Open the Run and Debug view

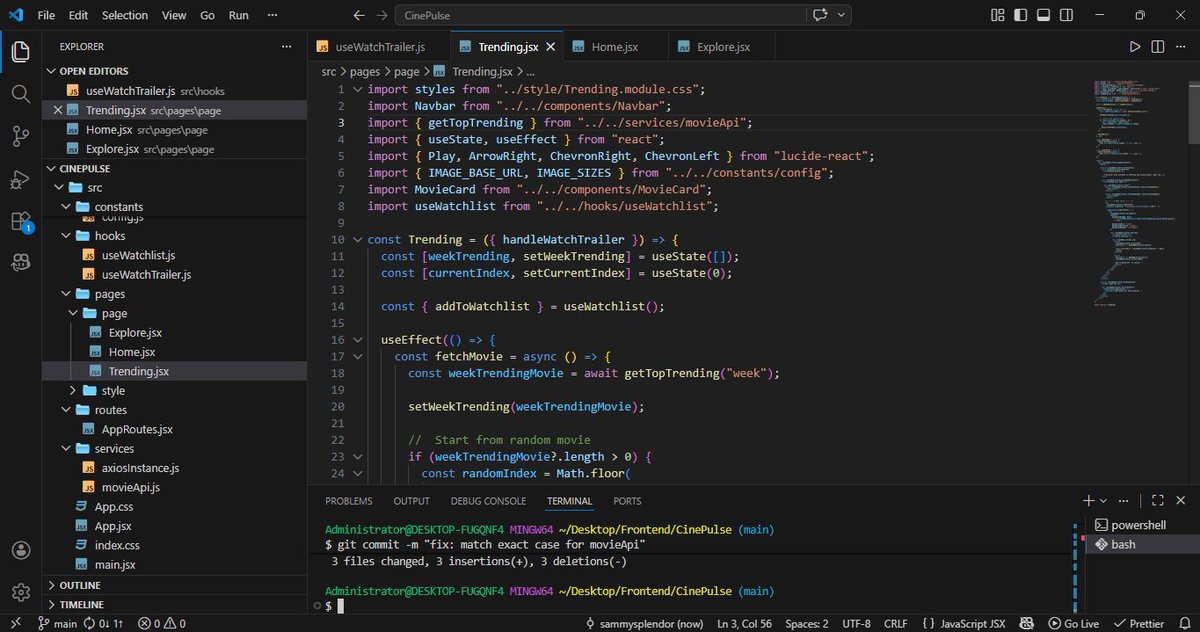tap(20, 181)
